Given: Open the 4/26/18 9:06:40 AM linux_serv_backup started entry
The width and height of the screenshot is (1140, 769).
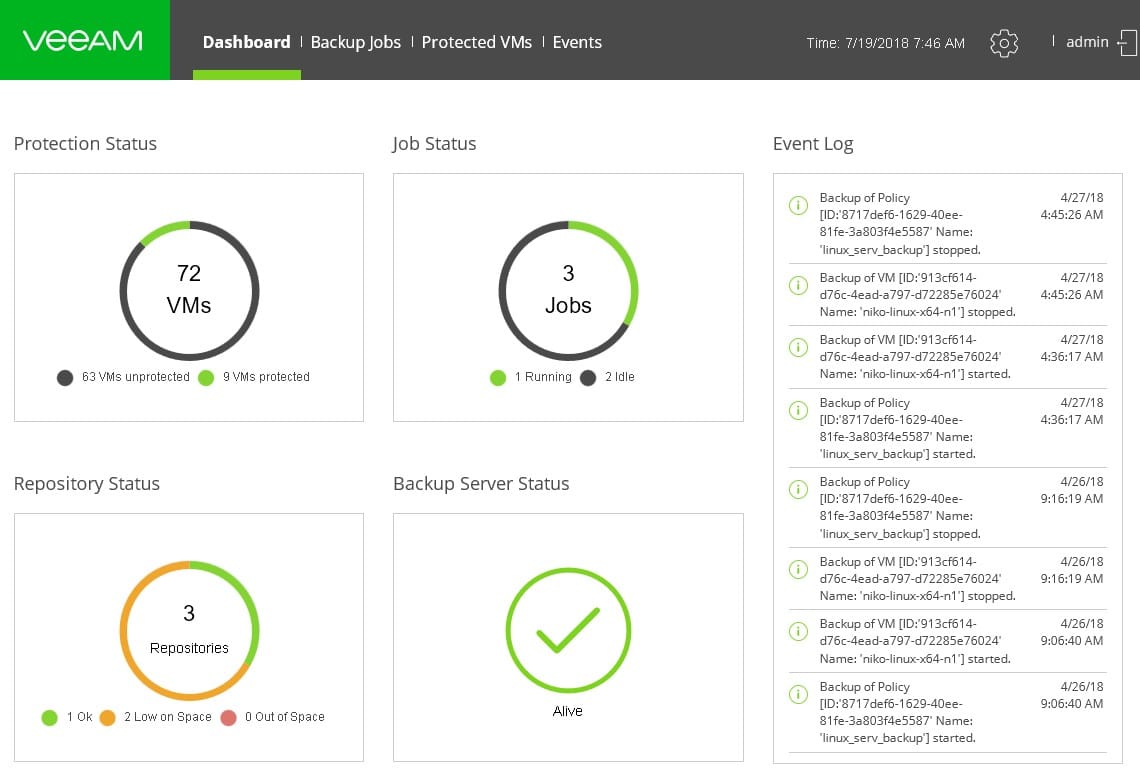Looking at the screenshot, I should (947, 712).
